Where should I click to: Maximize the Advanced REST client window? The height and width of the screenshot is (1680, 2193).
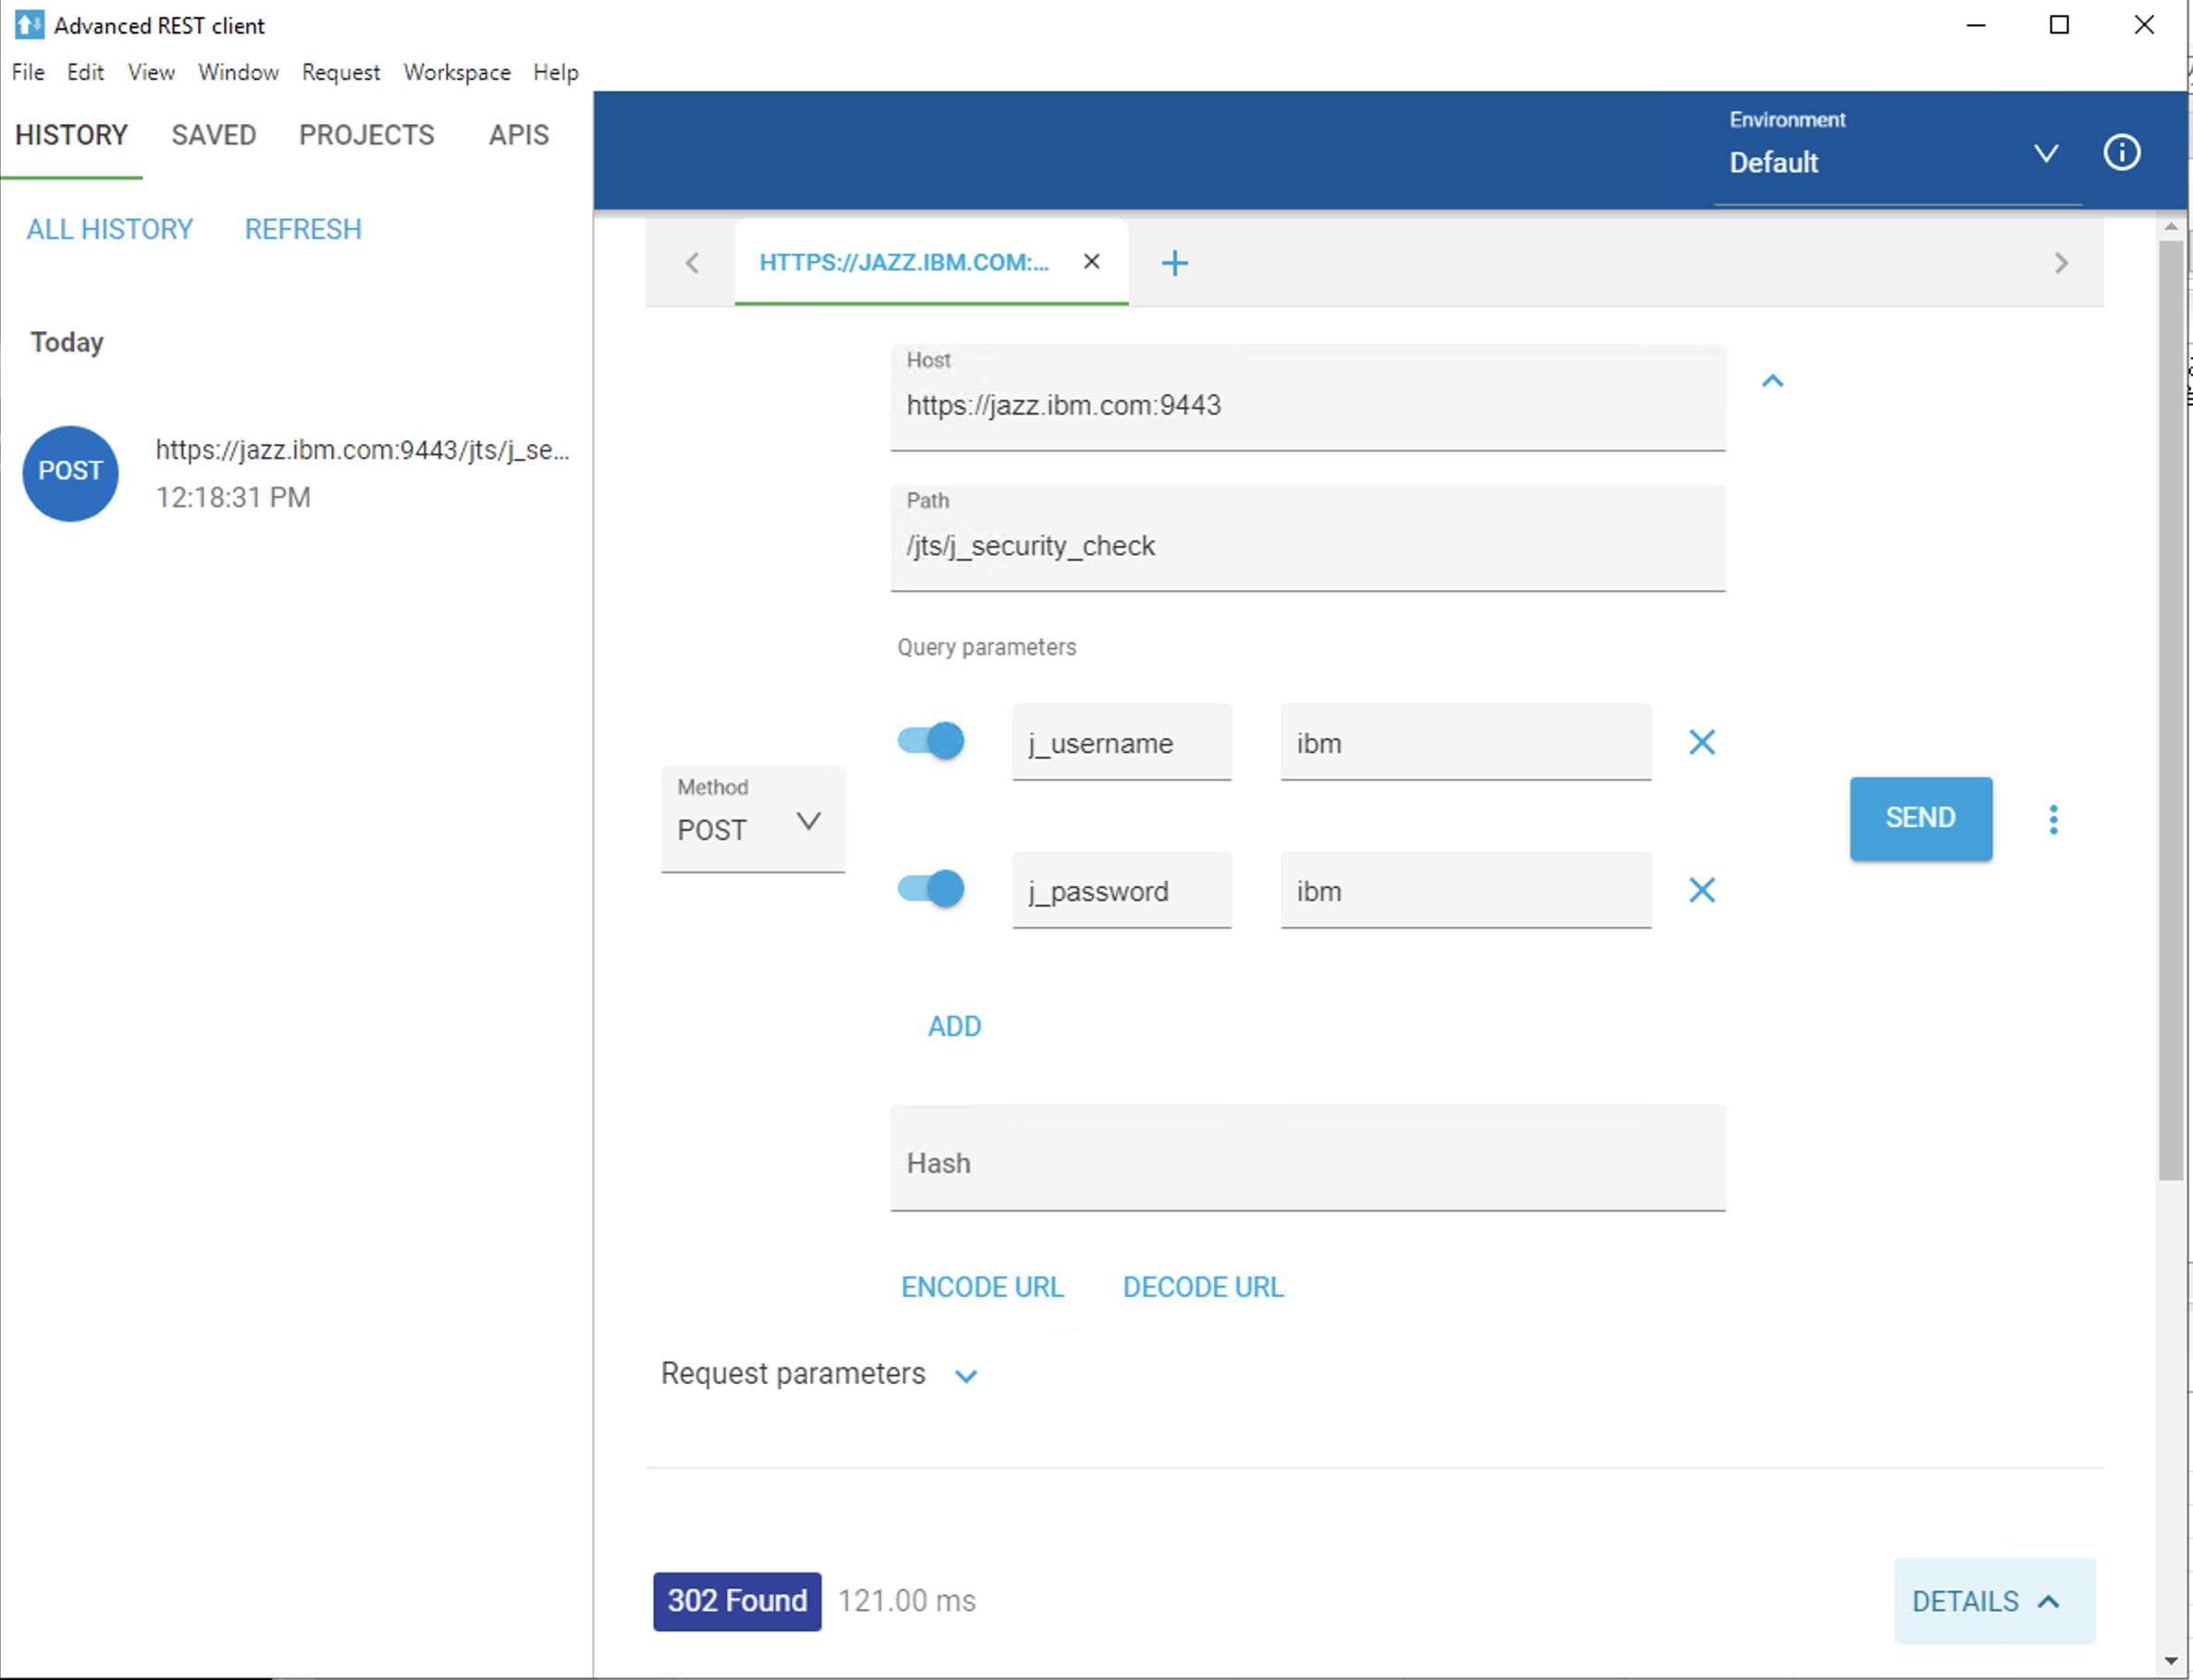coord(2059,25)
